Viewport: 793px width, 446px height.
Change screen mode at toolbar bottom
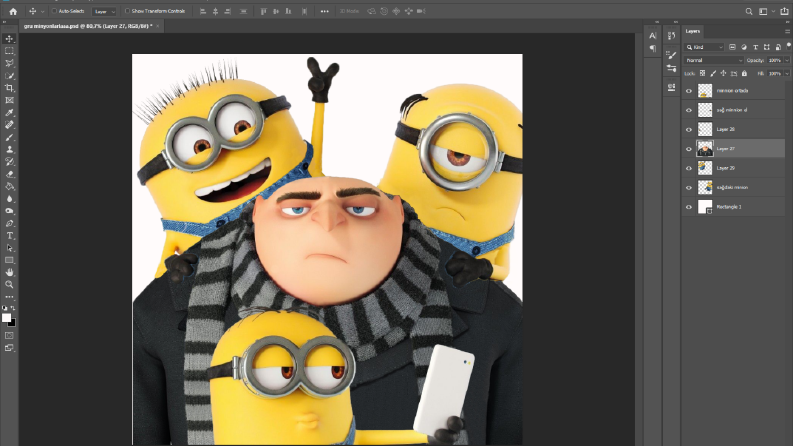click(9, 348)
